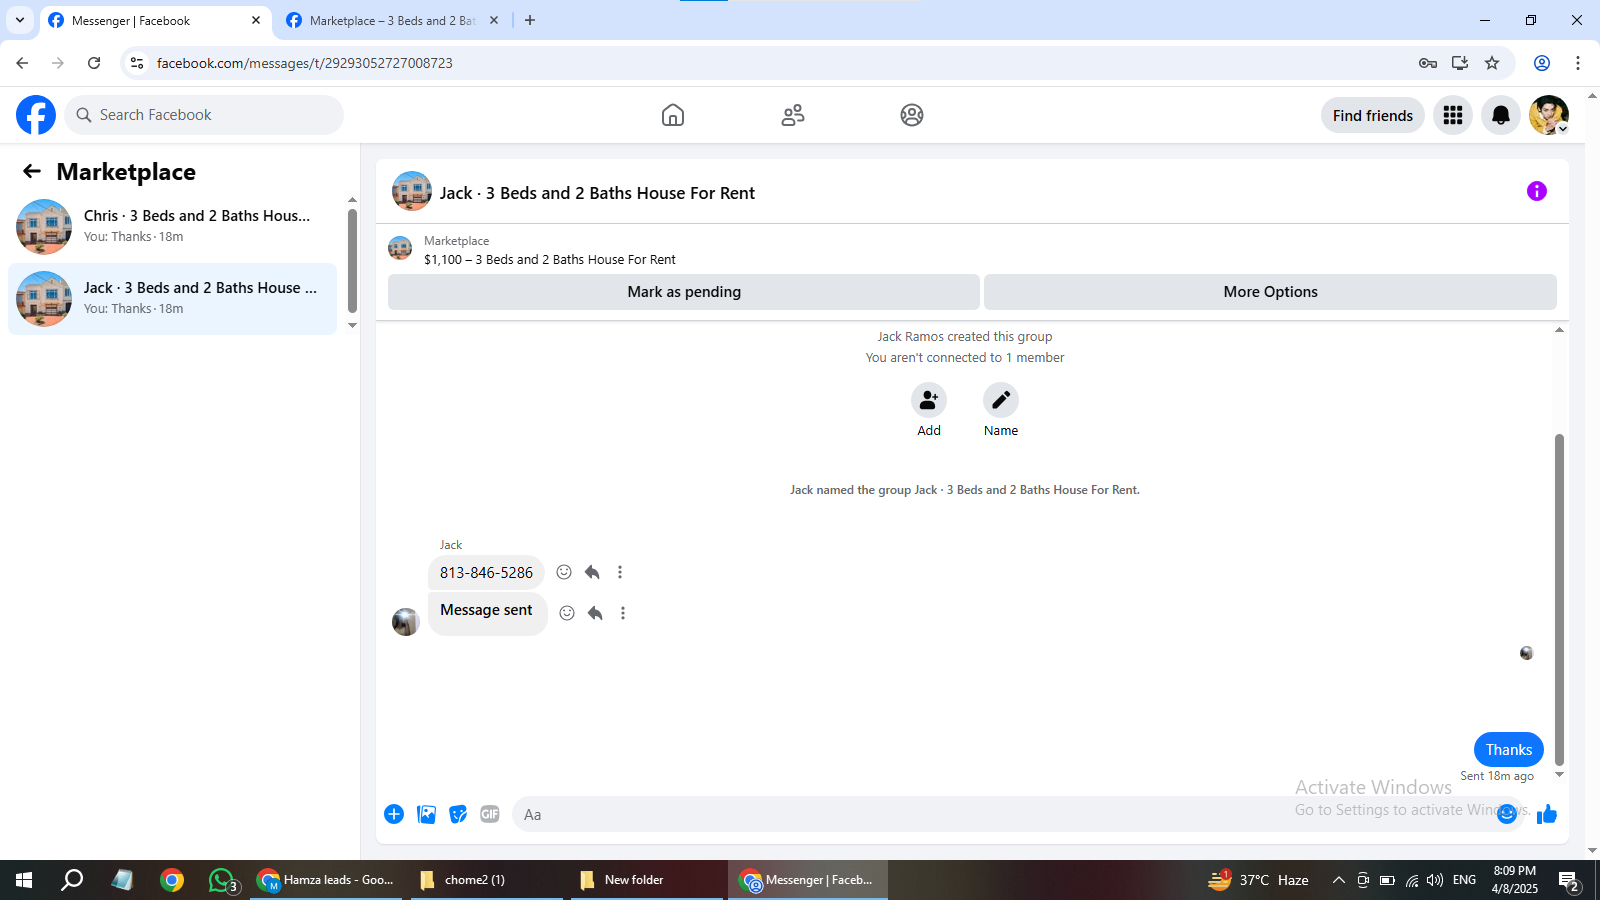
Task: Open the Windows notification center
Action: pyautogui.click(x=1568, y=880)
